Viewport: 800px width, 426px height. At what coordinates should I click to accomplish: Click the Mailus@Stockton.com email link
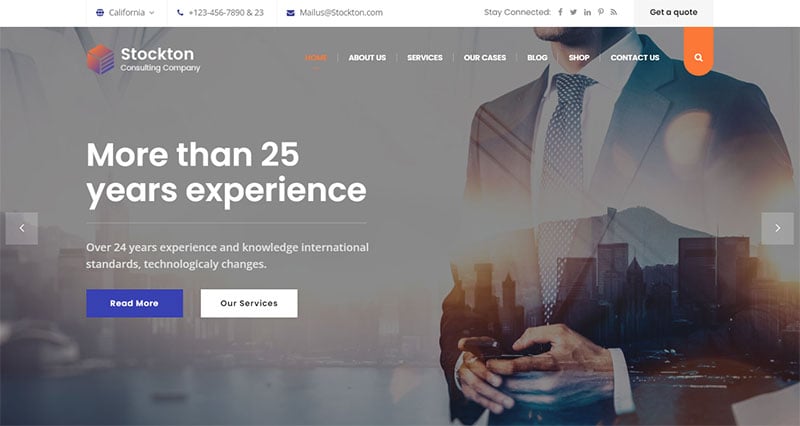[x=341, y=13]
